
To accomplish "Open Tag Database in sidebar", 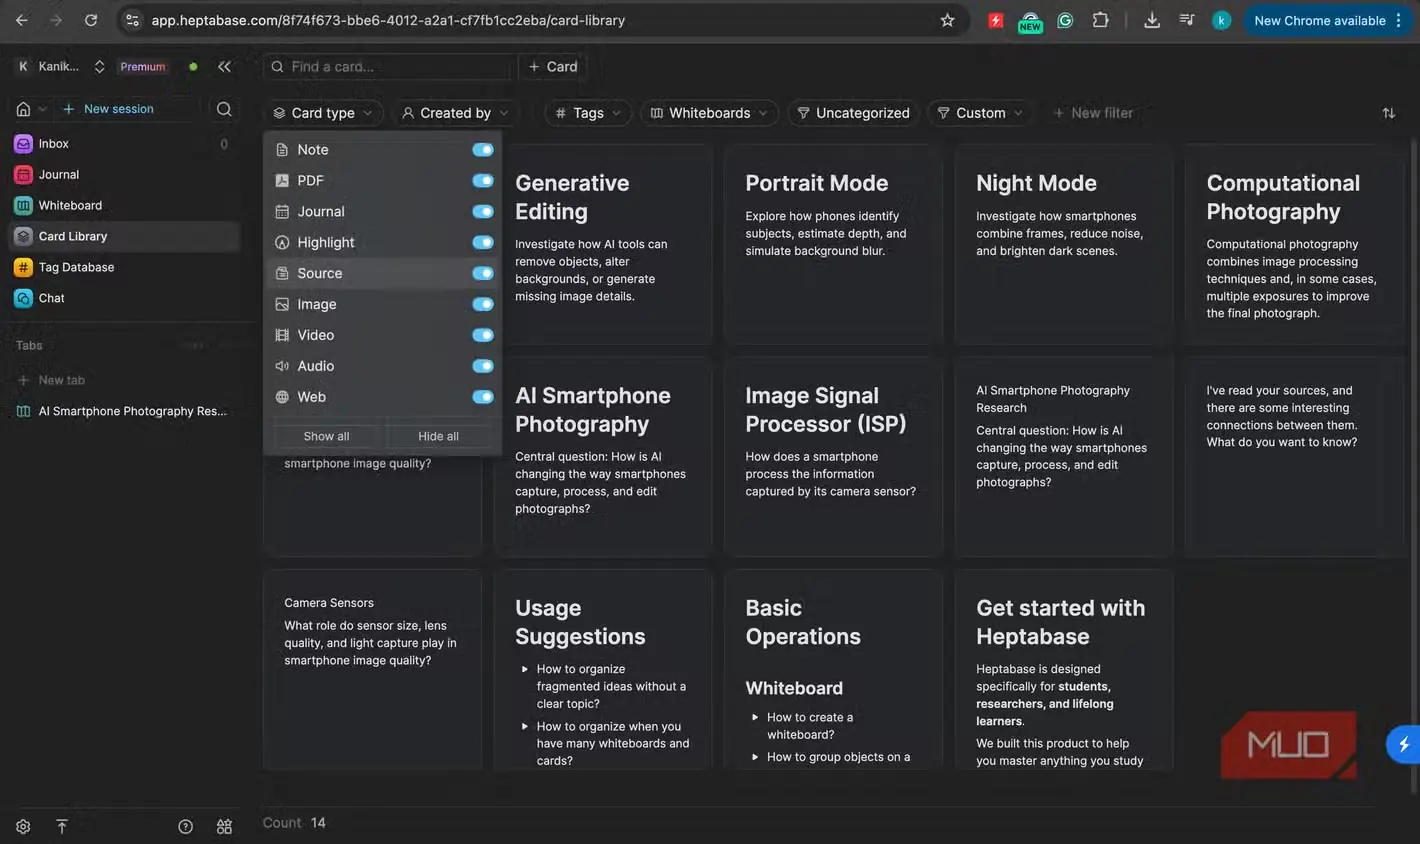I will click(x=123, y=267).
